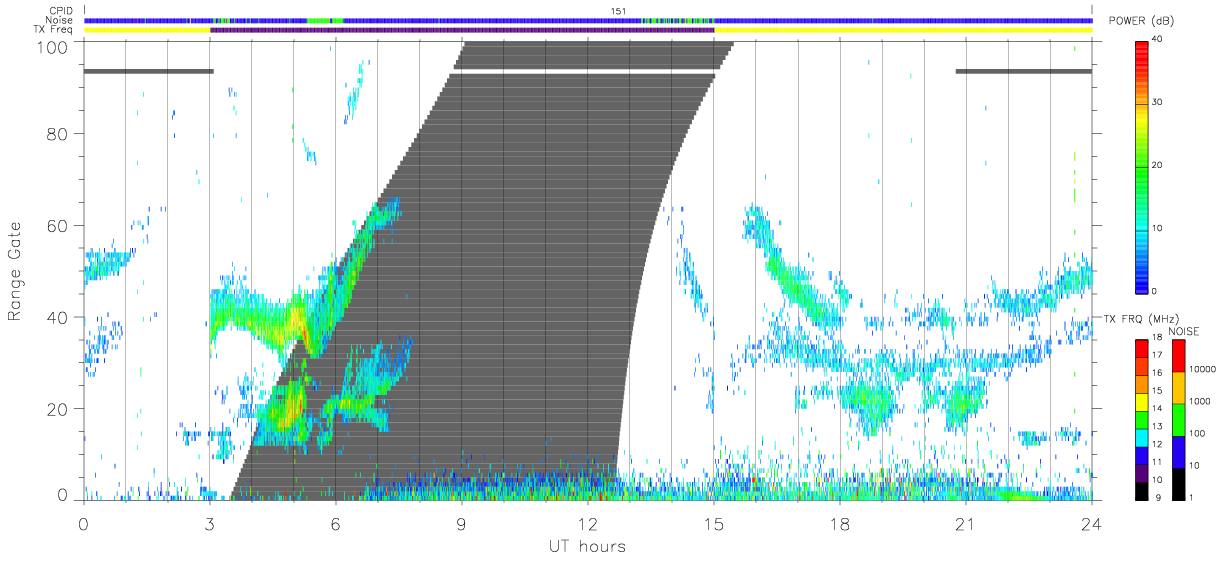Click the 17 label on the TX FRQ legend

point(1158,355)
